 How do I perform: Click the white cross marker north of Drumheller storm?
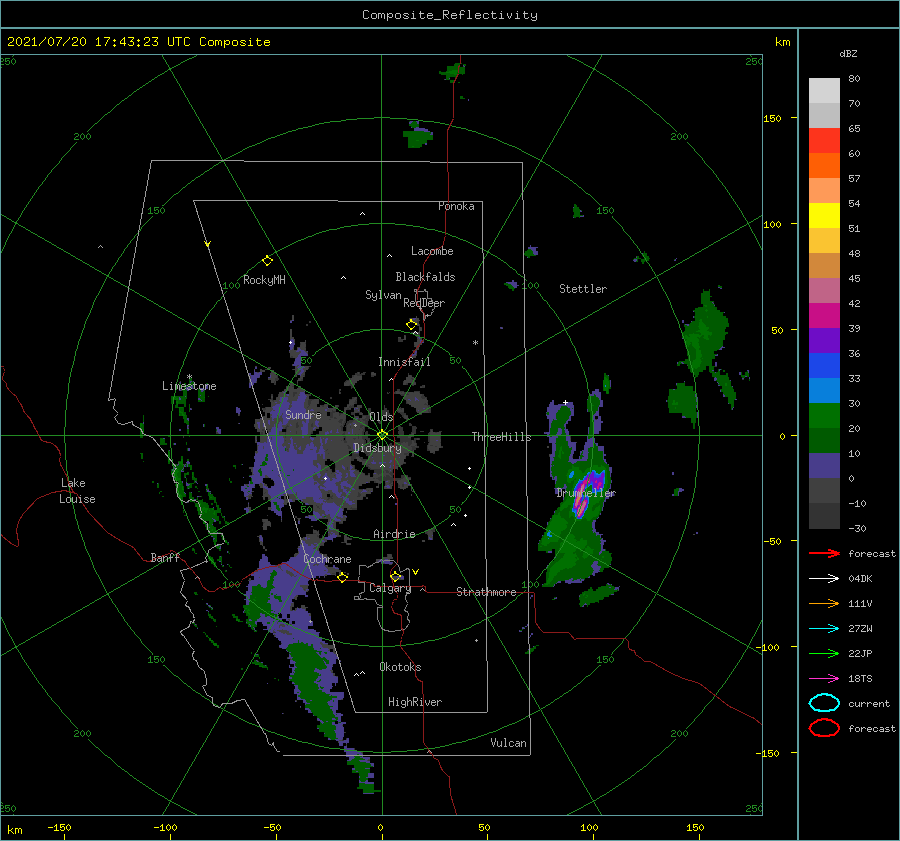565,402
